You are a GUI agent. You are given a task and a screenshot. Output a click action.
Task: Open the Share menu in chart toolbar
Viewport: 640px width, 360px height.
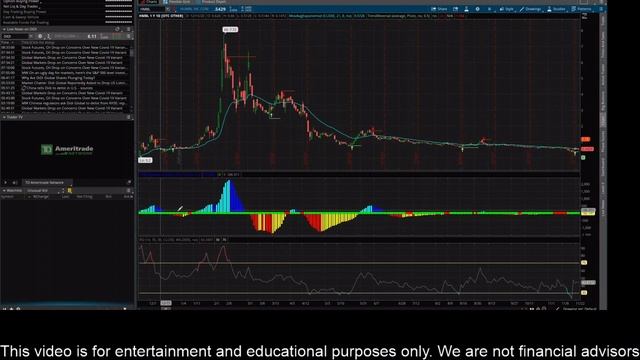click(x=439, y=9)
